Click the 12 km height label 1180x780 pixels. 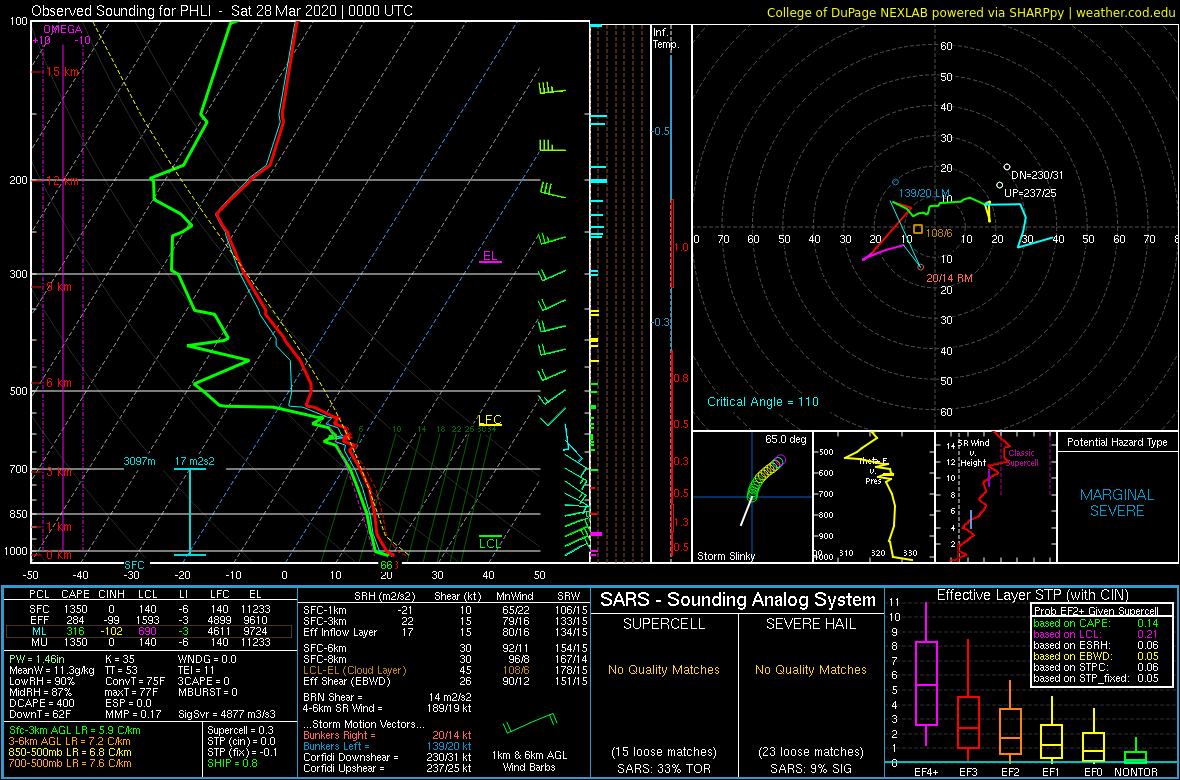pos(62,181)
